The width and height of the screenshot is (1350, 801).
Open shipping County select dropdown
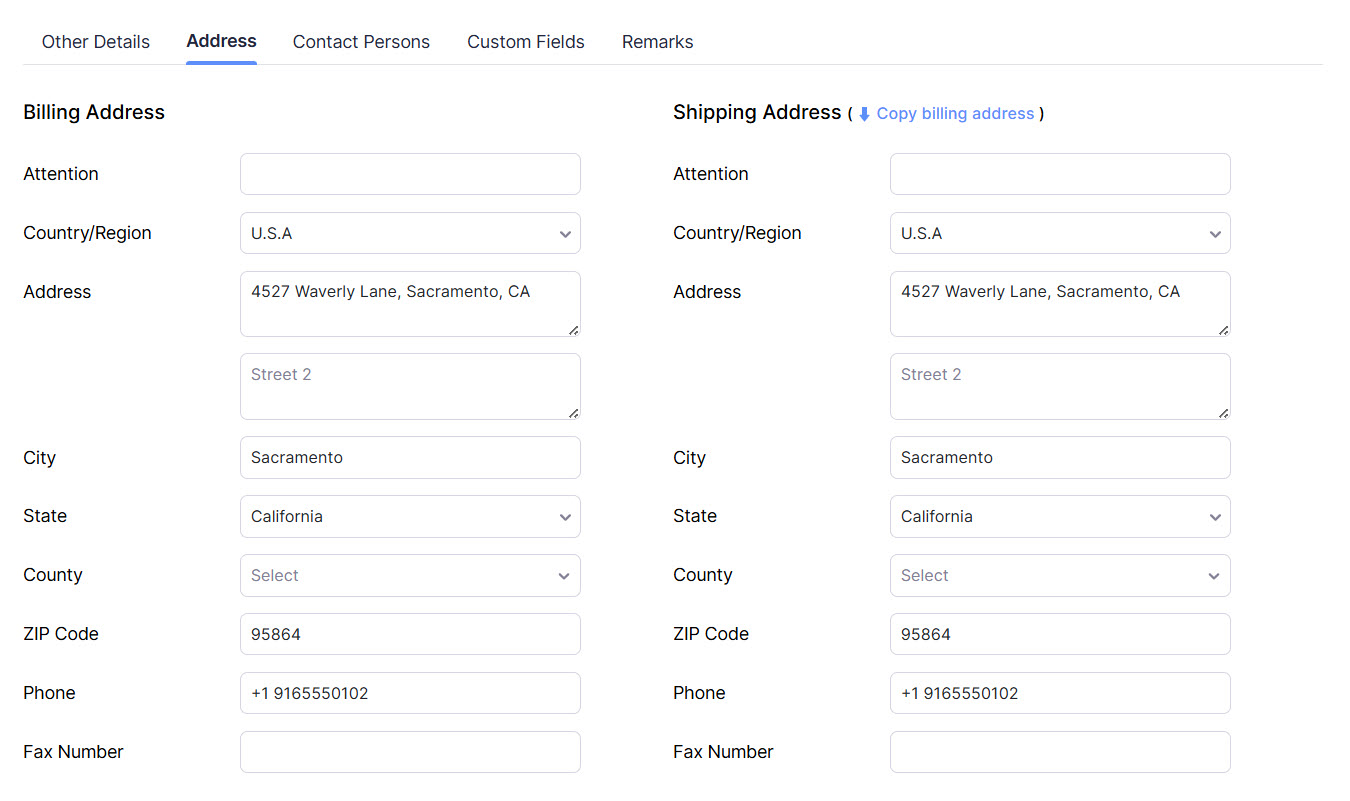point(1060,576)
